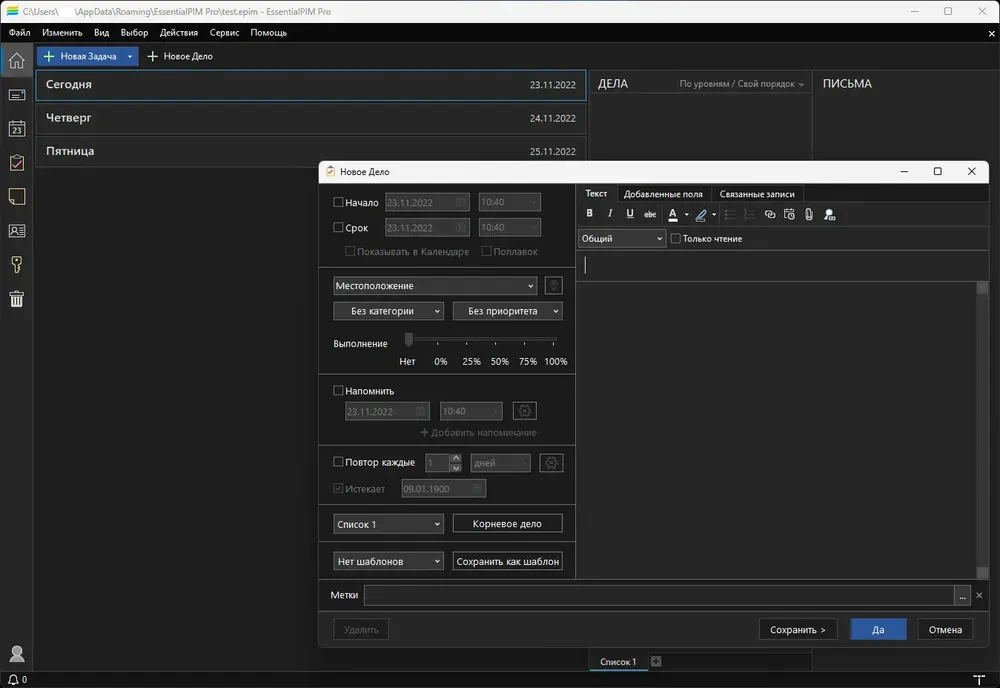Open the Contacts card icon in sidebar
1000x688 pixels.
tap(17, 231)
